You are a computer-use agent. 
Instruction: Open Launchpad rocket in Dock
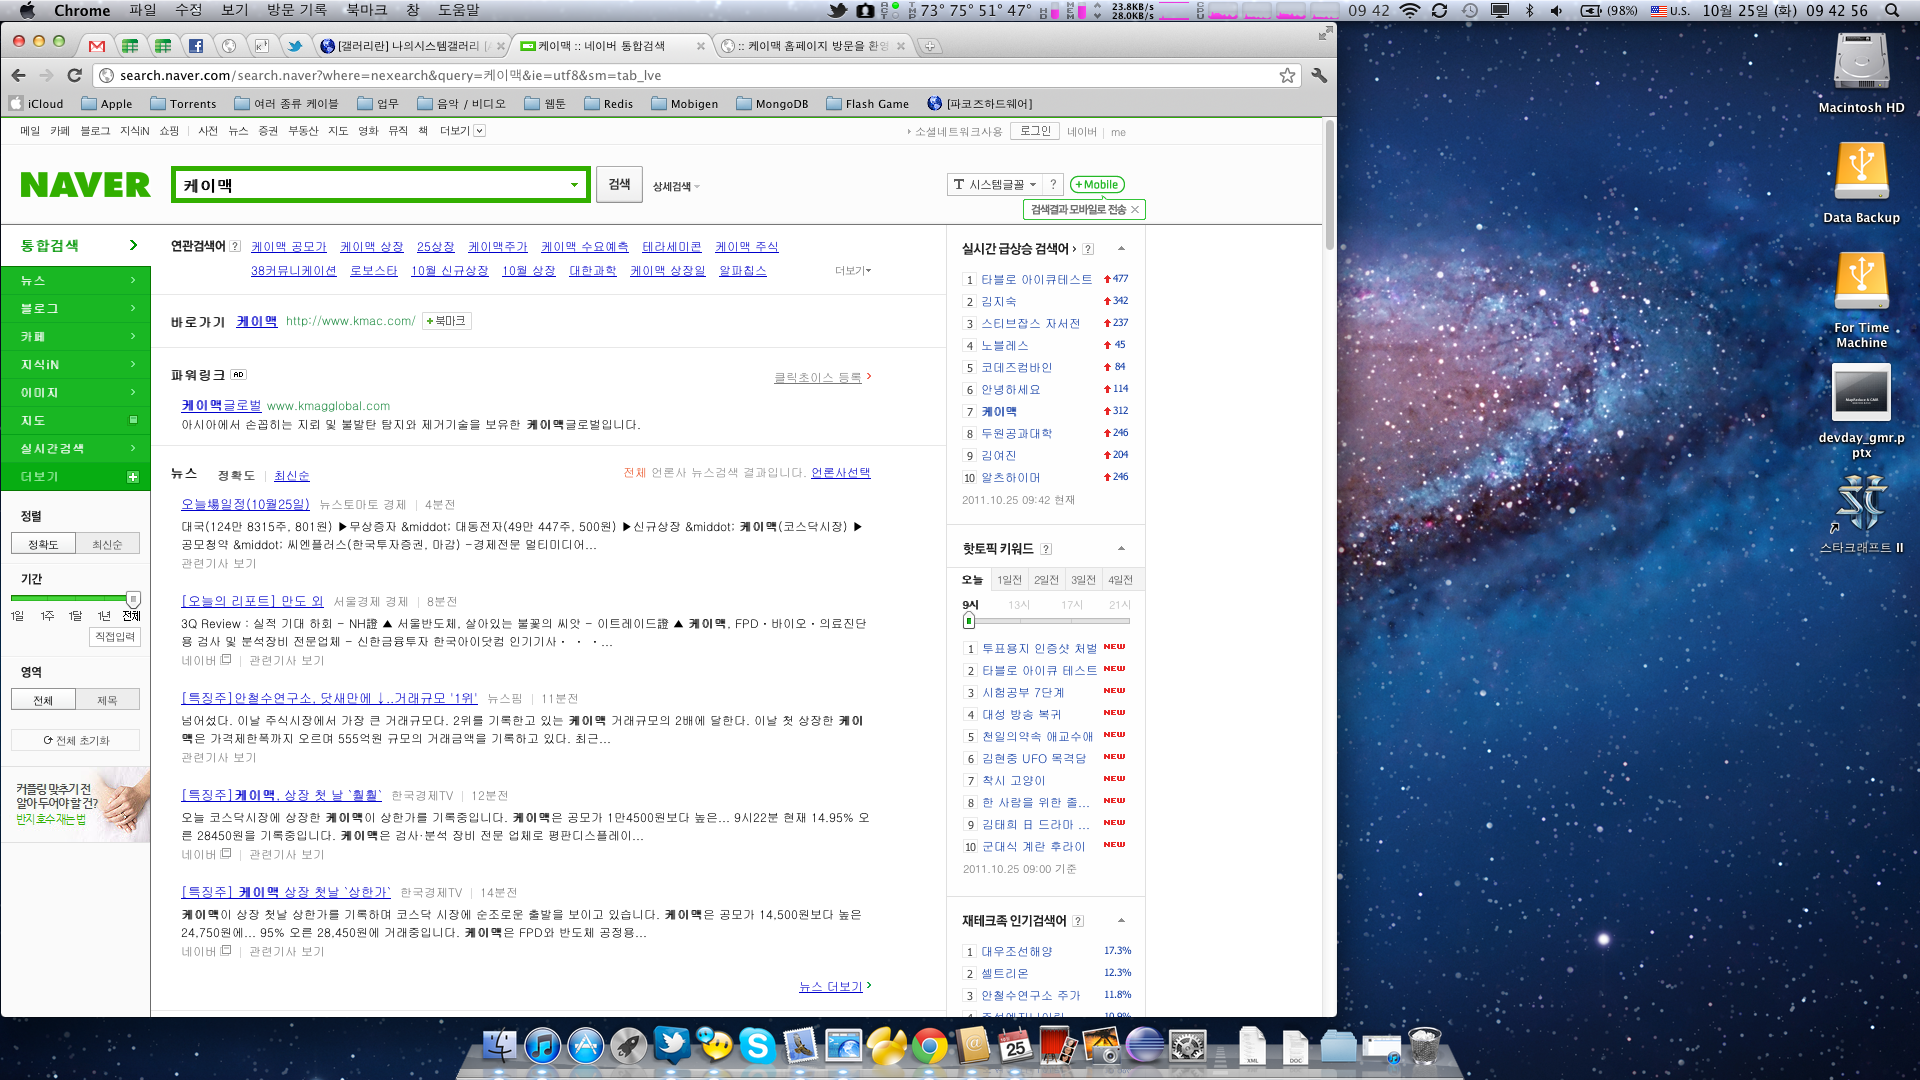pos(629,1046)
